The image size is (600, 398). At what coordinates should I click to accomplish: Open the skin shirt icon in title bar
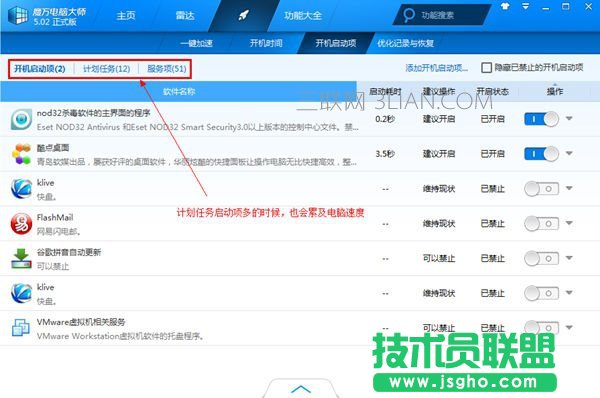point(505,7)
